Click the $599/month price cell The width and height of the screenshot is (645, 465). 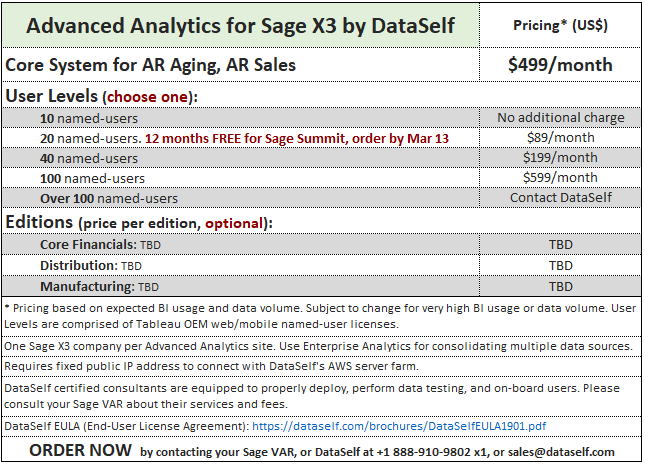pyautogui.click(x=560, y=178)
